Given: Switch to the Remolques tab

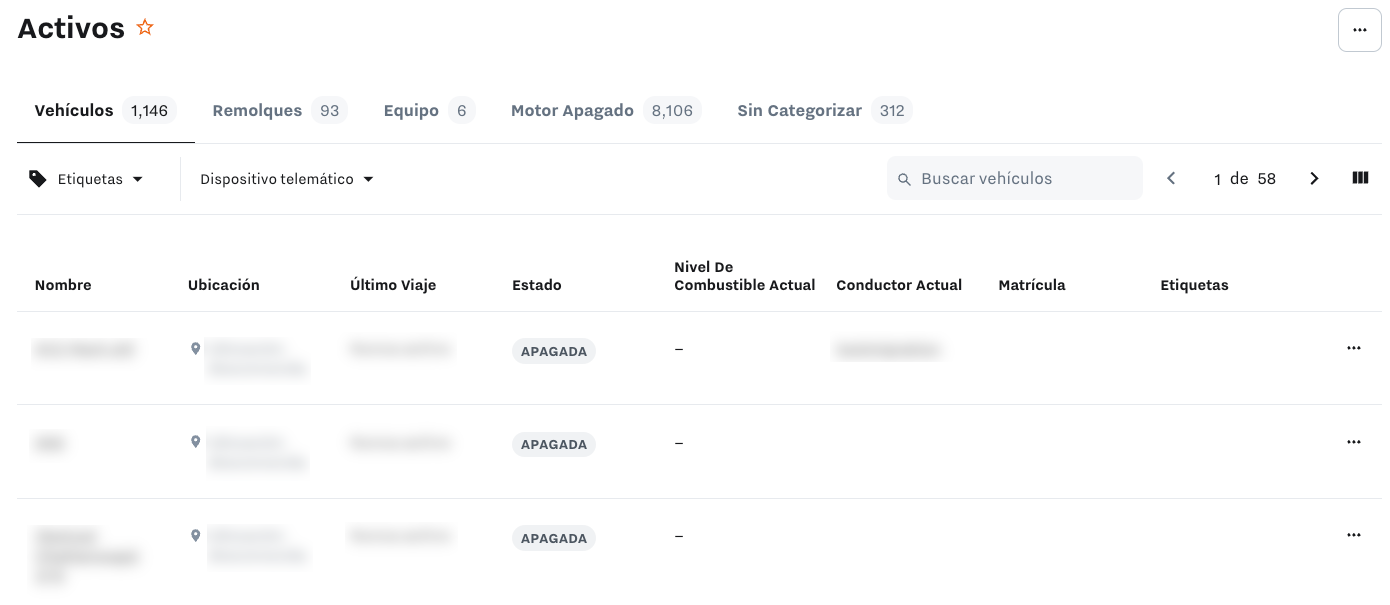Looking at the screenshot, I should click(x=279, y=111).
